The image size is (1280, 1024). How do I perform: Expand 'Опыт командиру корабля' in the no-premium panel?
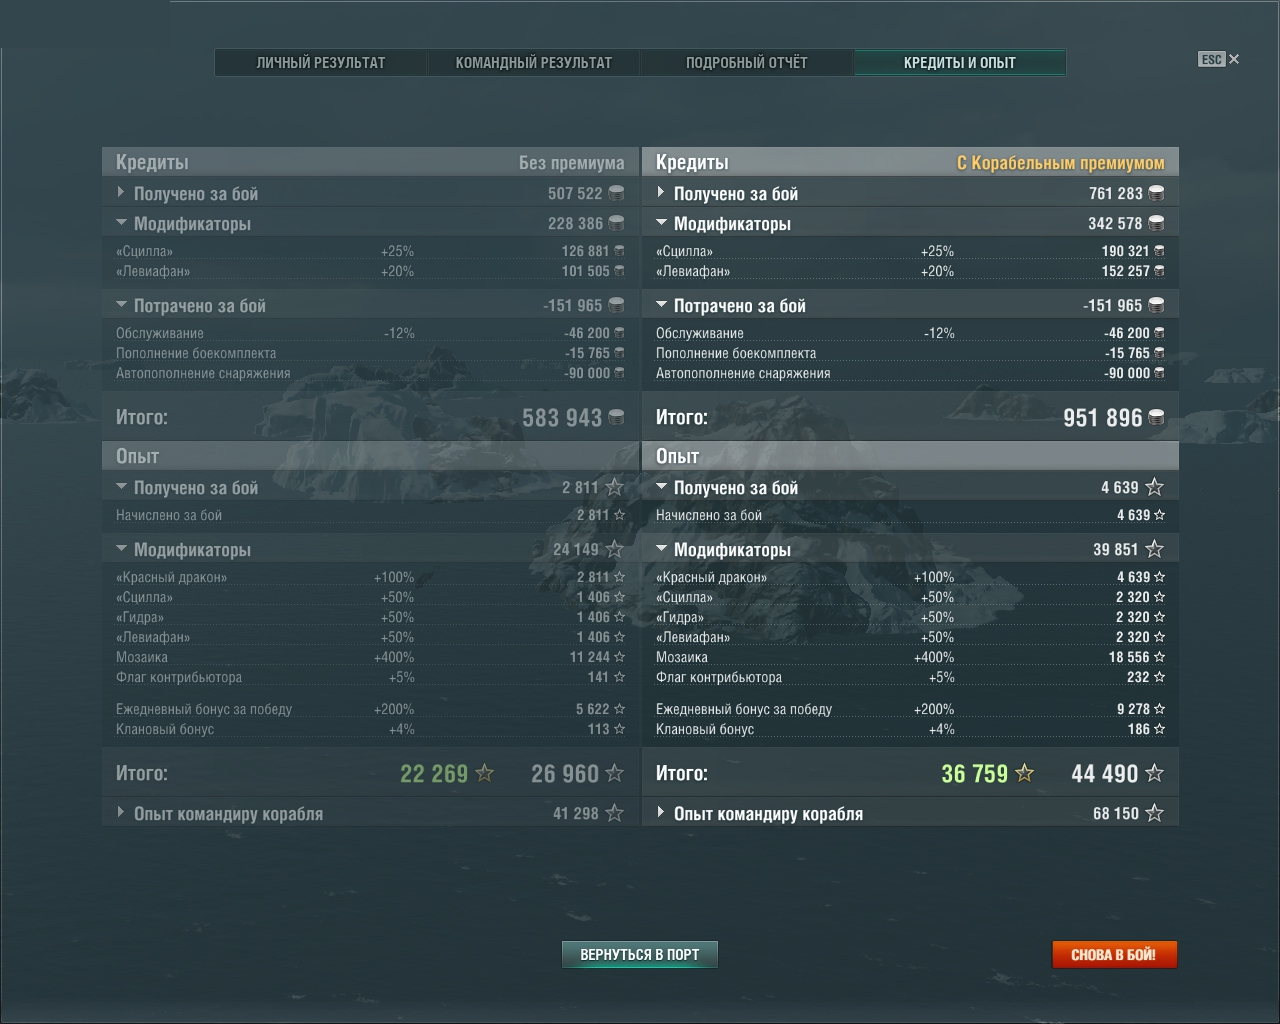[x=121, y=813]
